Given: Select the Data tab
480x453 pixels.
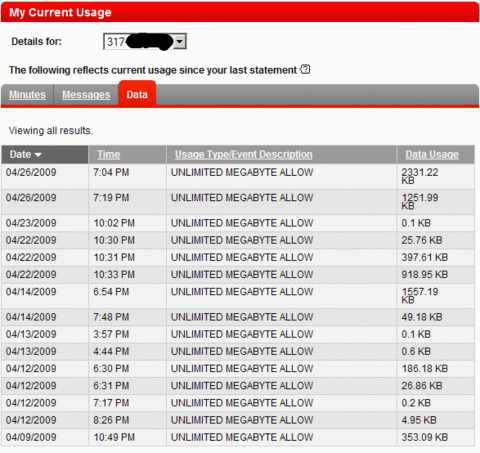Looking at the screenshot, I should [x=137, y=94].
